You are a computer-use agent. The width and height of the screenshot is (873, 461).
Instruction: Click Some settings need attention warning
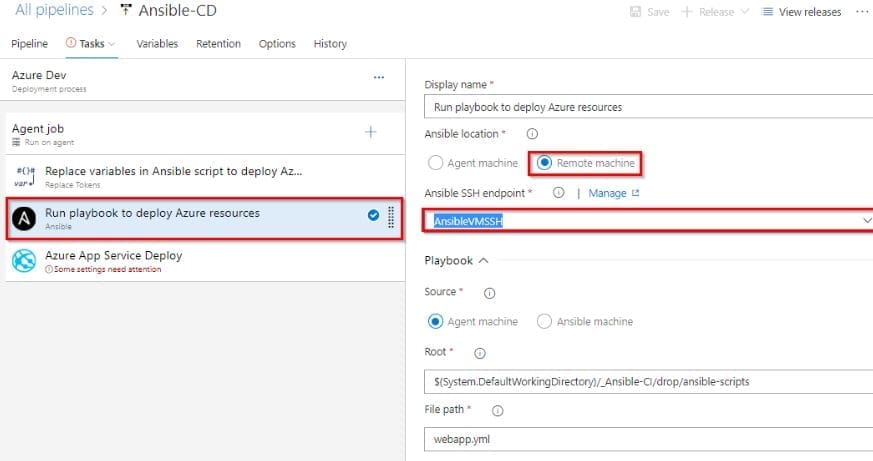(x=103, y=269)
